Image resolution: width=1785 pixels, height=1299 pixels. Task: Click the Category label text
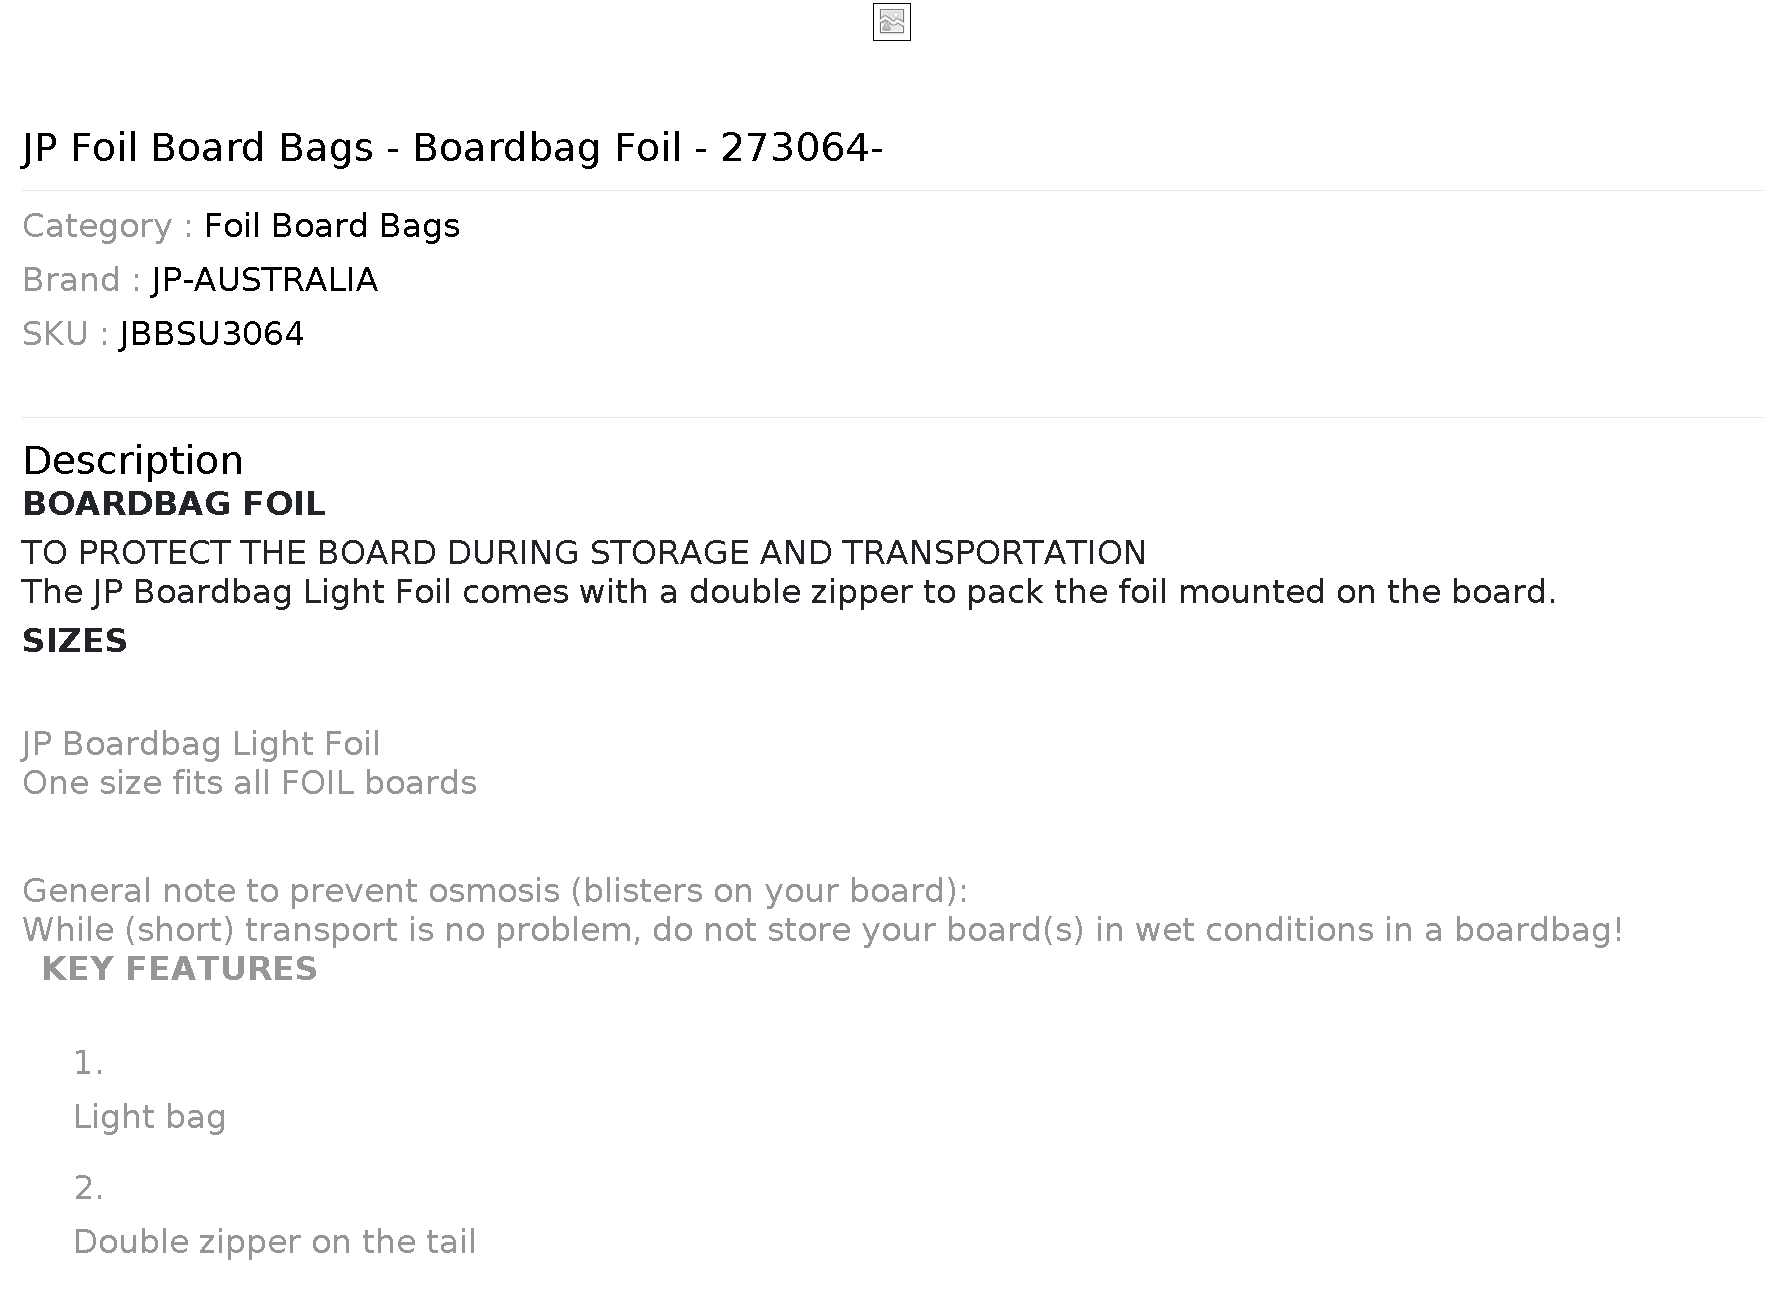108,226
